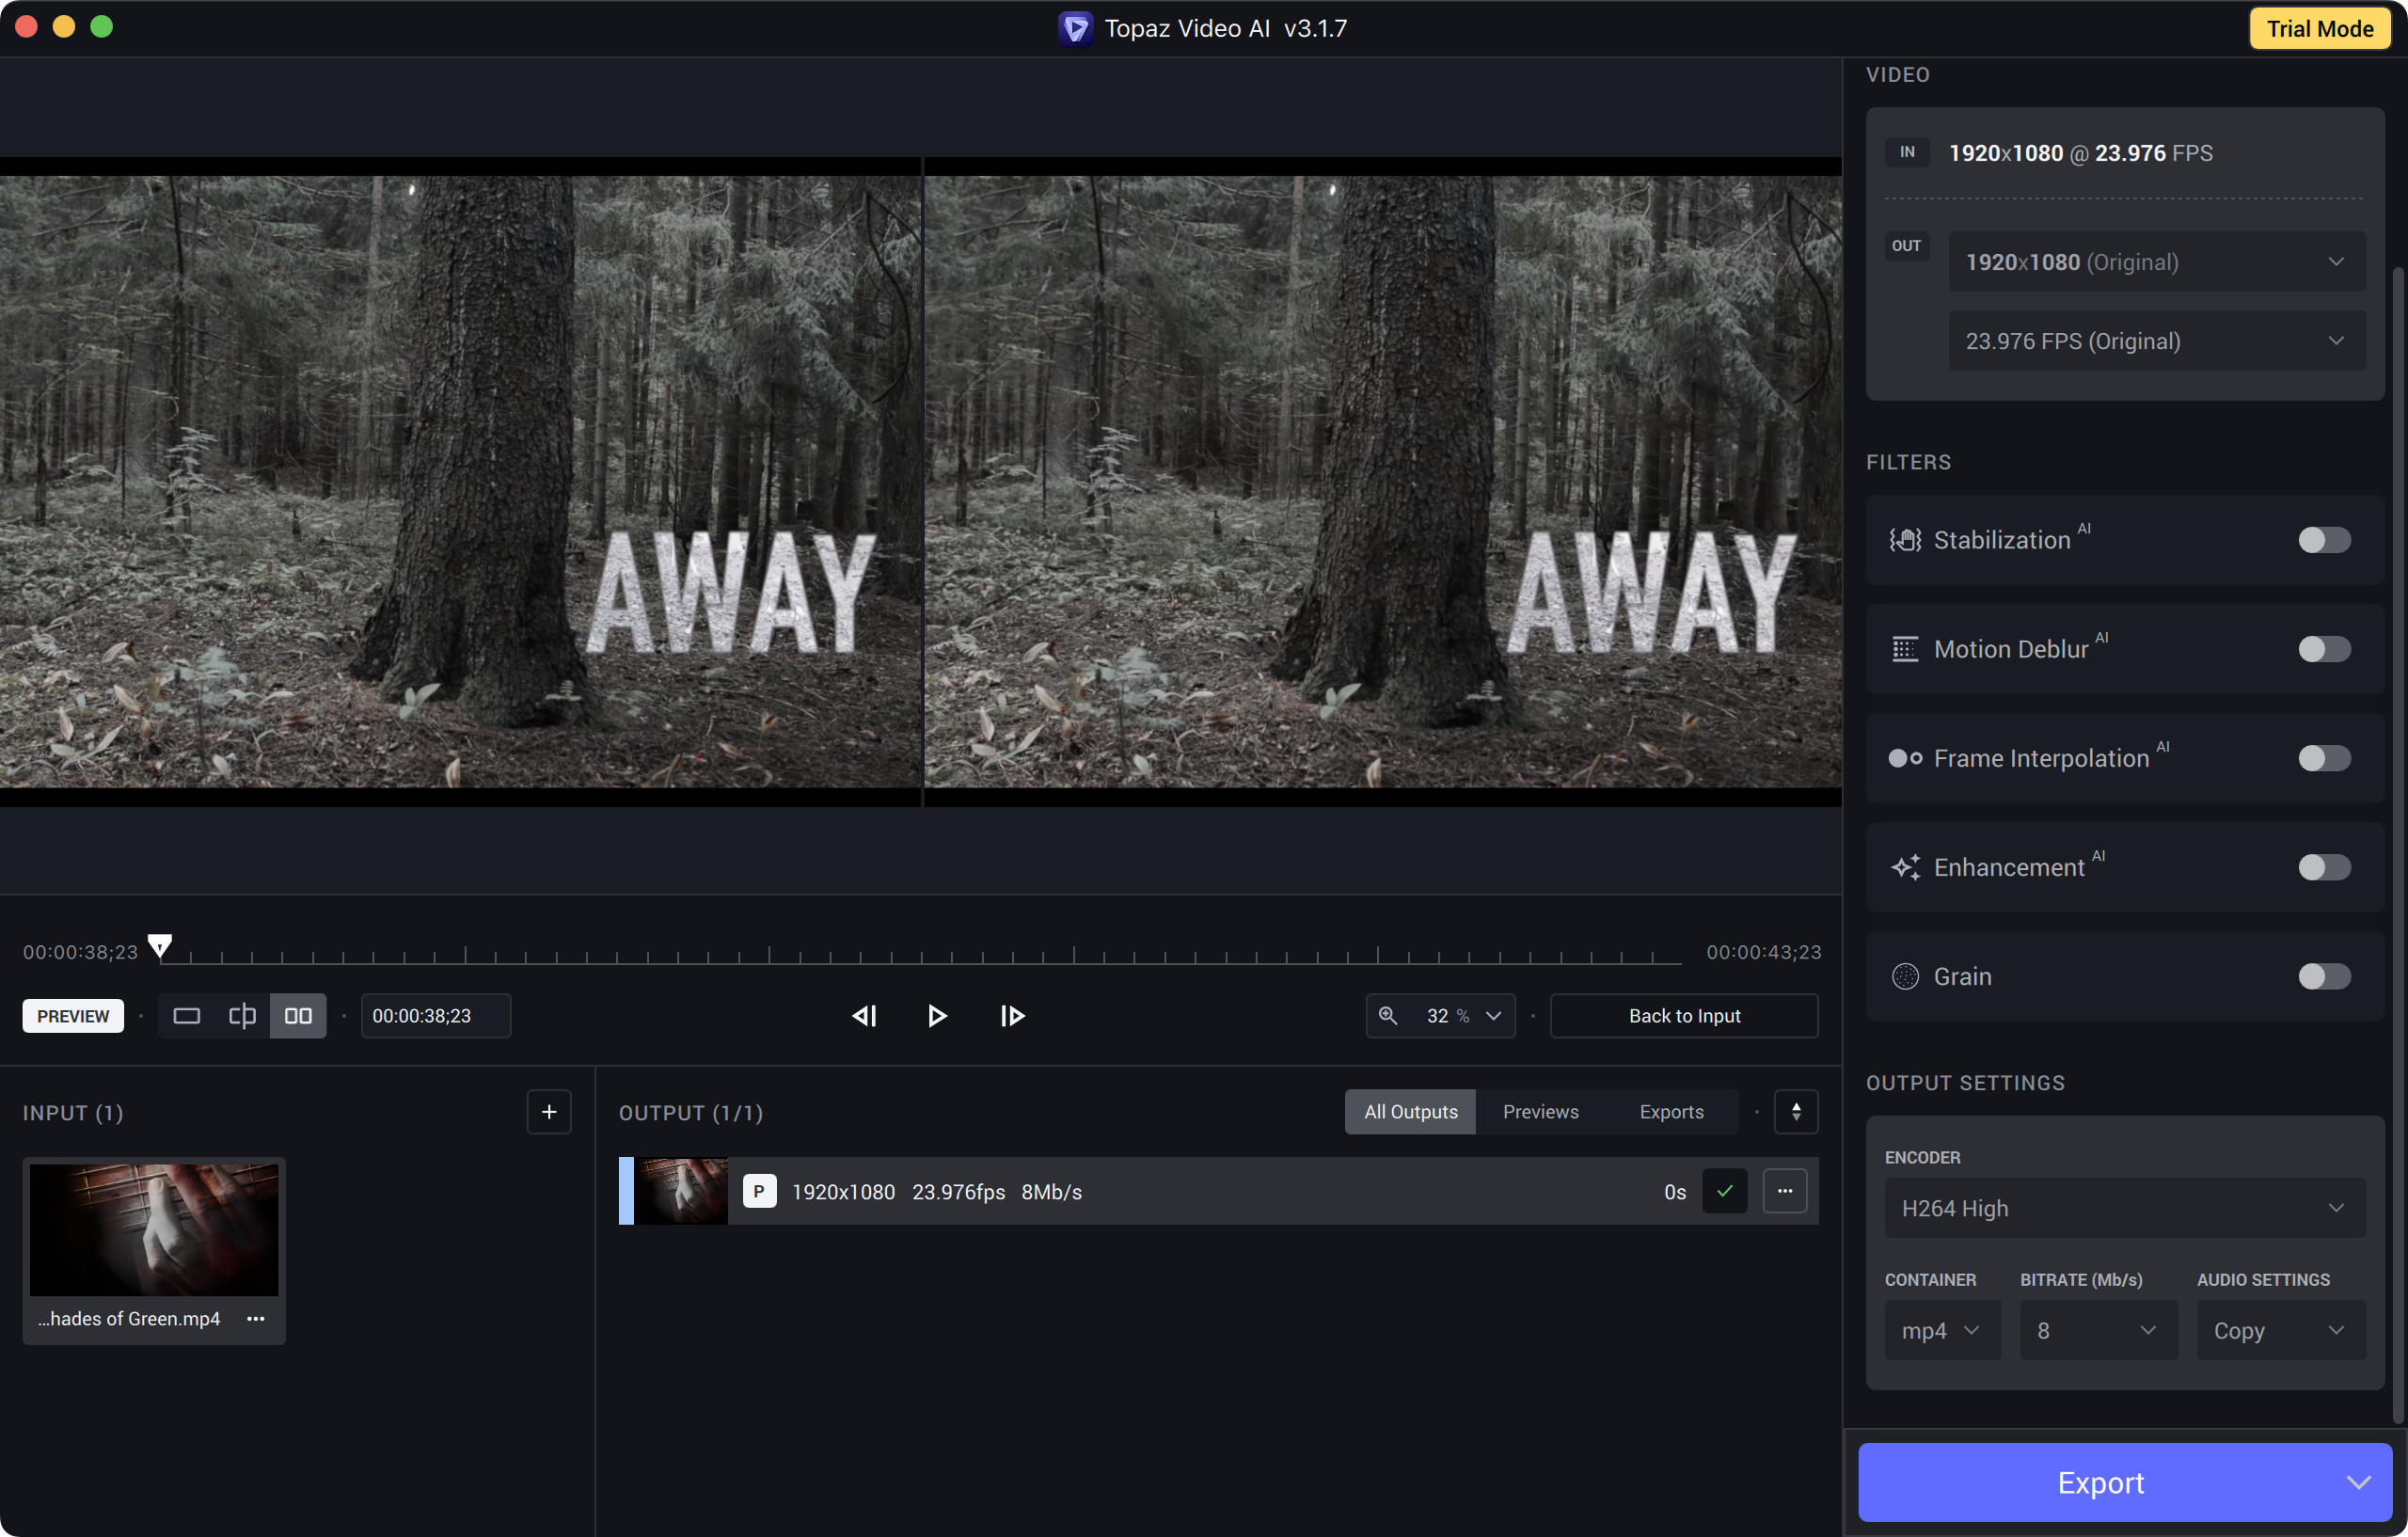Add a new input with plus icon

[x=549, y=1112]
